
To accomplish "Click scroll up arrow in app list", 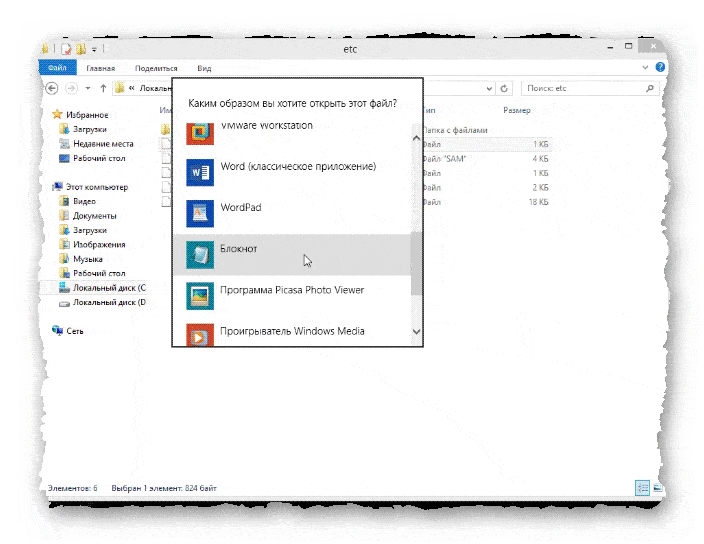I will 416,138.
